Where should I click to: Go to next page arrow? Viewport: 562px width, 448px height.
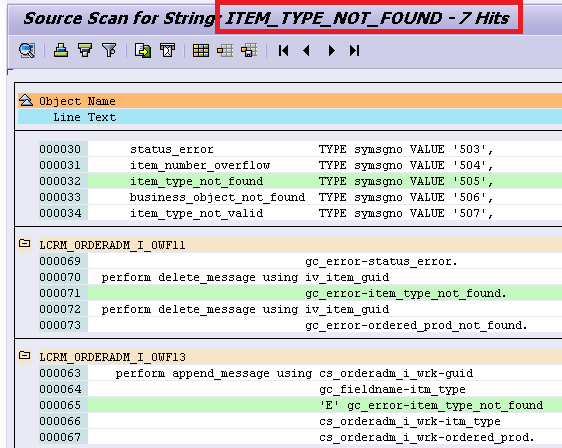[x=332, y=51]
